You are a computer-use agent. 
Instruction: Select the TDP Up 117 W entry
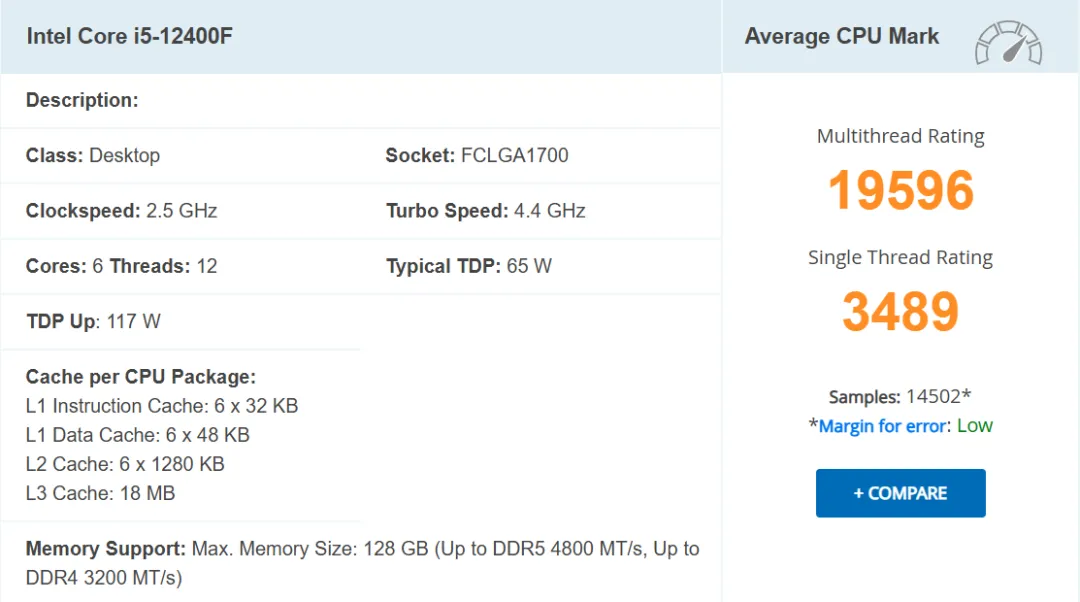[x=93, y=321]
